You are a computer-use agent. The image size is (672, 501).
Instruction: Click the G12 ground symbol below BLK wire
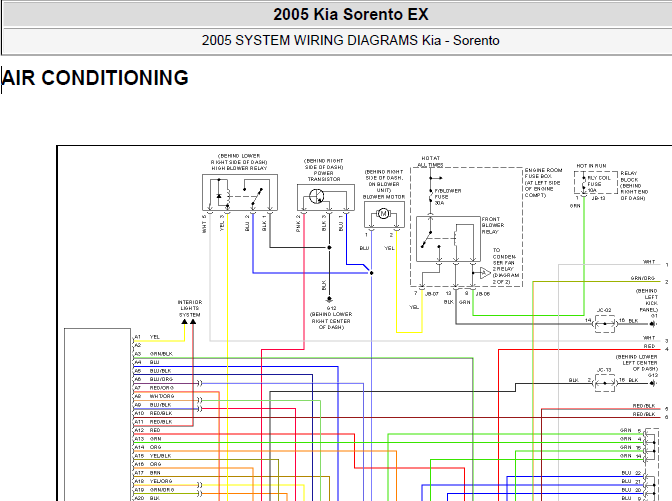click(x=330, y=299)
